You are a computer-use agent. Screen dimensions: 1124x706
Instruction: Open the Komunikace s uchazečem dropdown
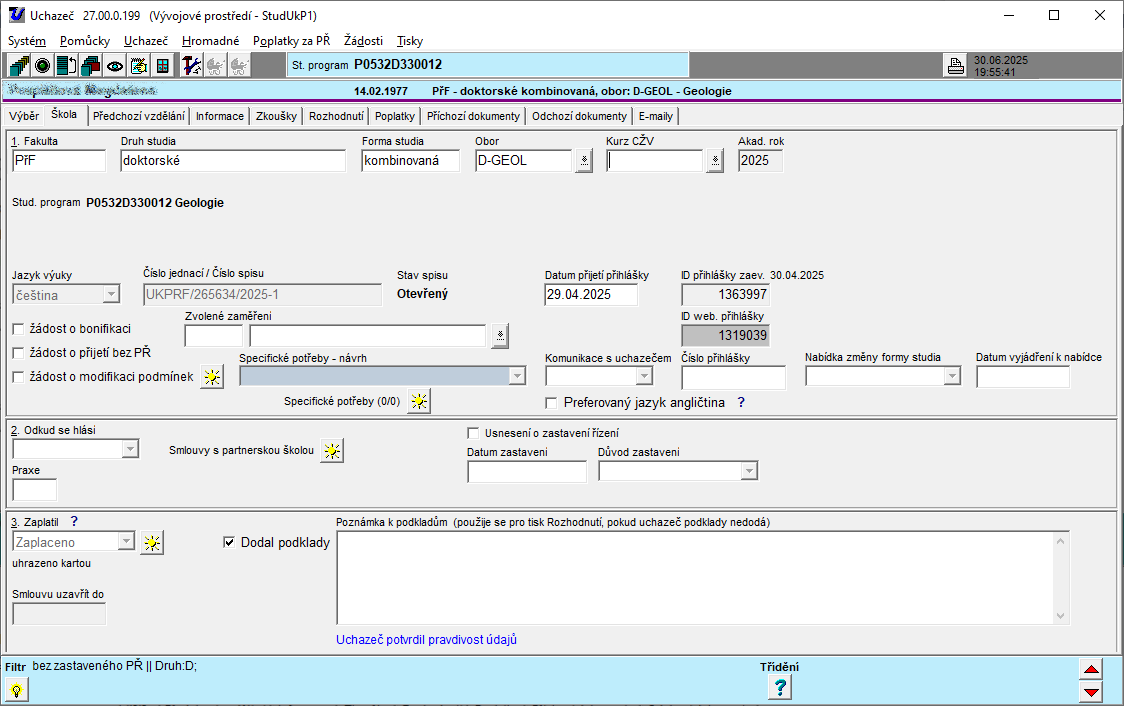tap(644, 376)
